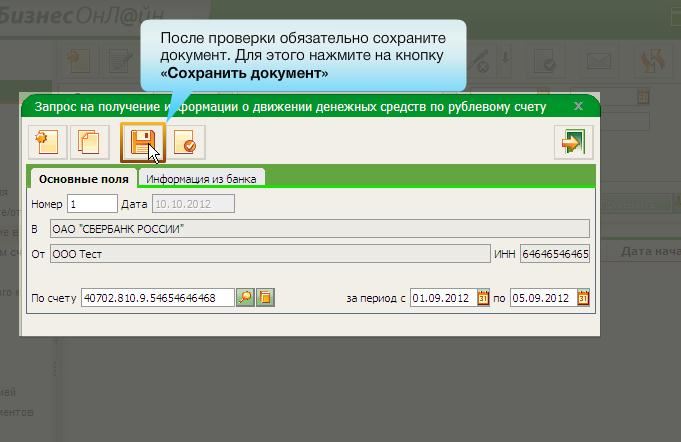
Task: Click envelope icon in background toolbar
Action: (598, 61)
